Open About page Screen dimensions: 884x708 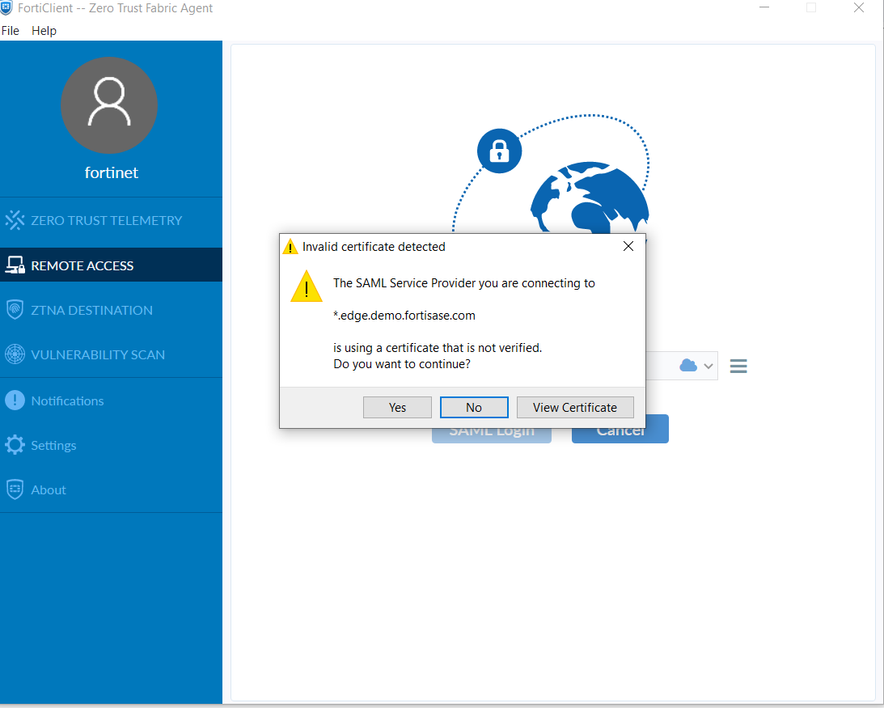click(x=111, y=490)
